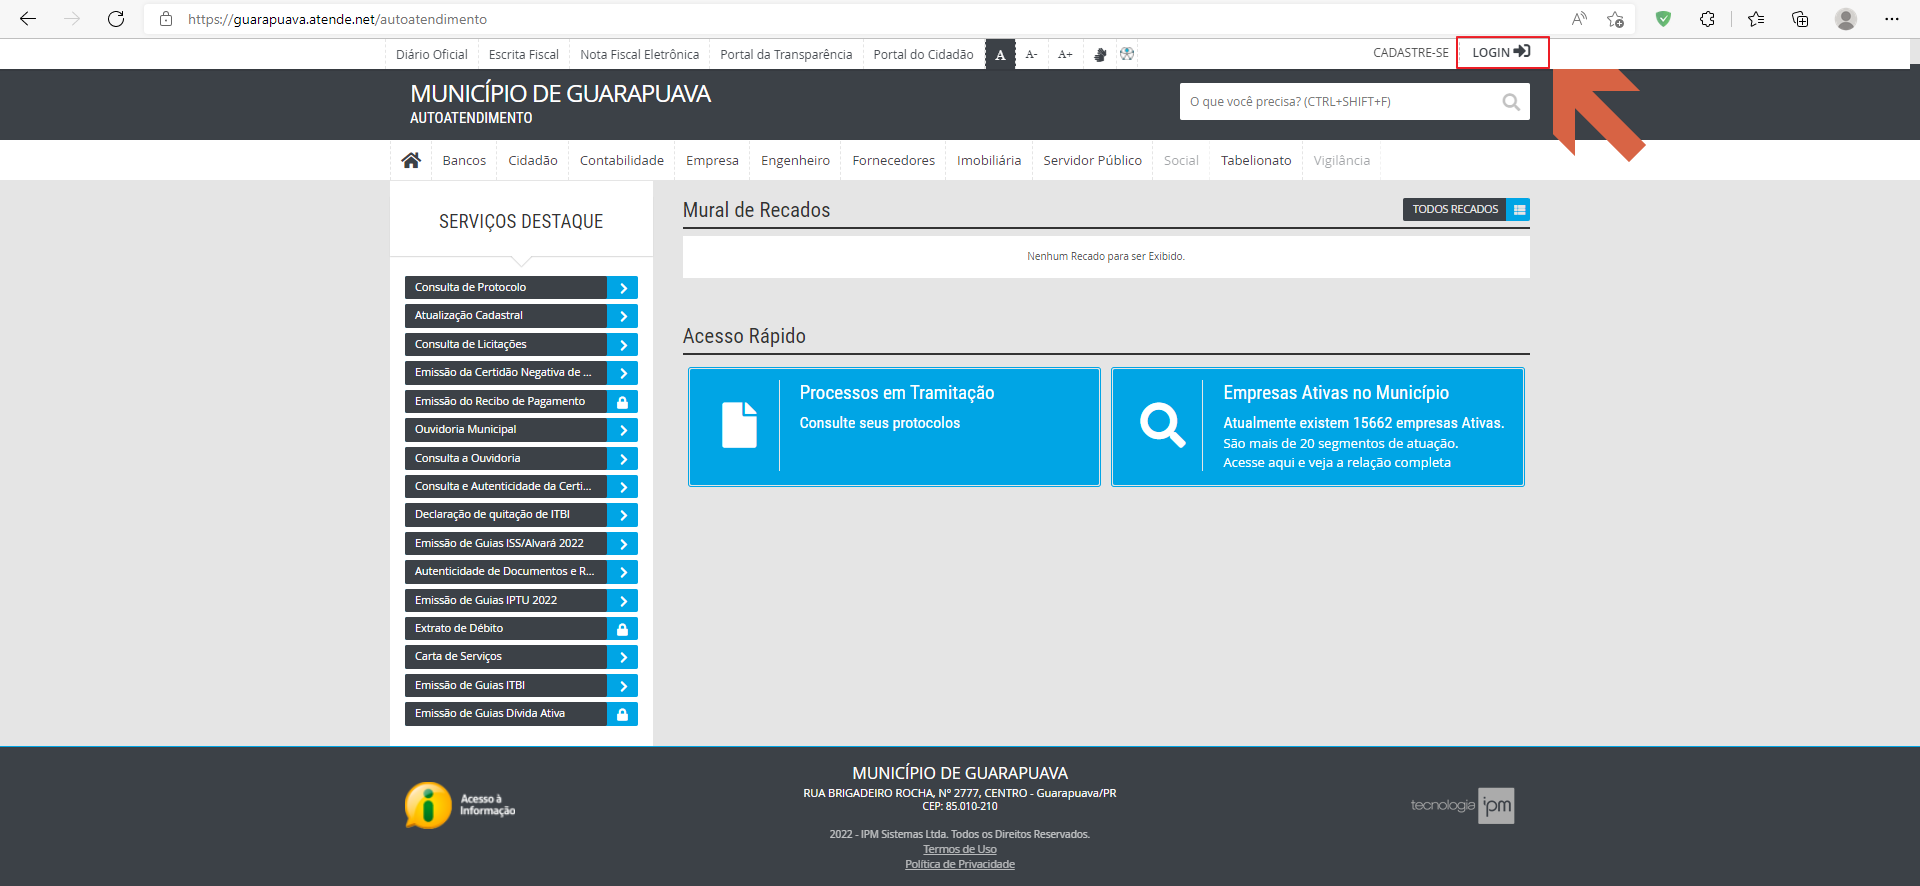
Task: Open the Política de Privacidade link
Action: [x=960, y=864]
